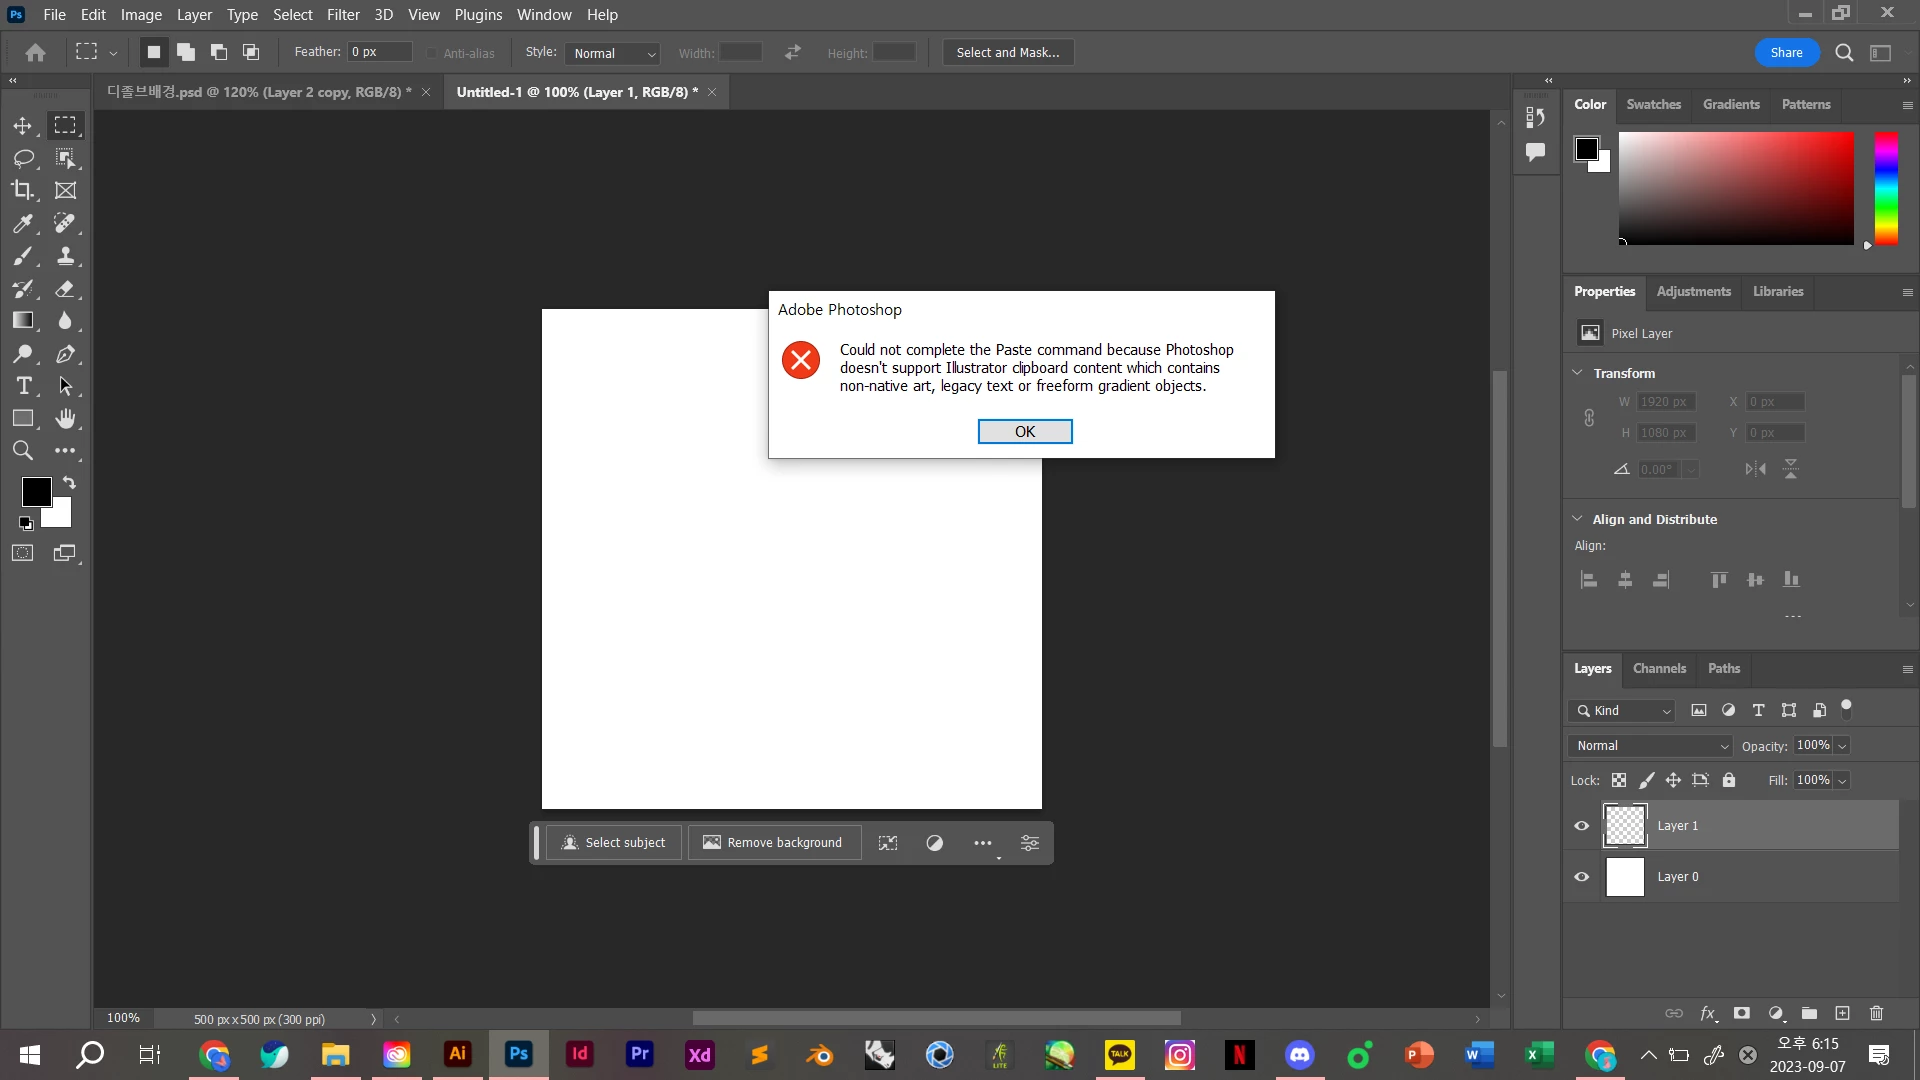Select the Clone Stamp tool
Screen dimensions: 1920x1080
point(66,256)
